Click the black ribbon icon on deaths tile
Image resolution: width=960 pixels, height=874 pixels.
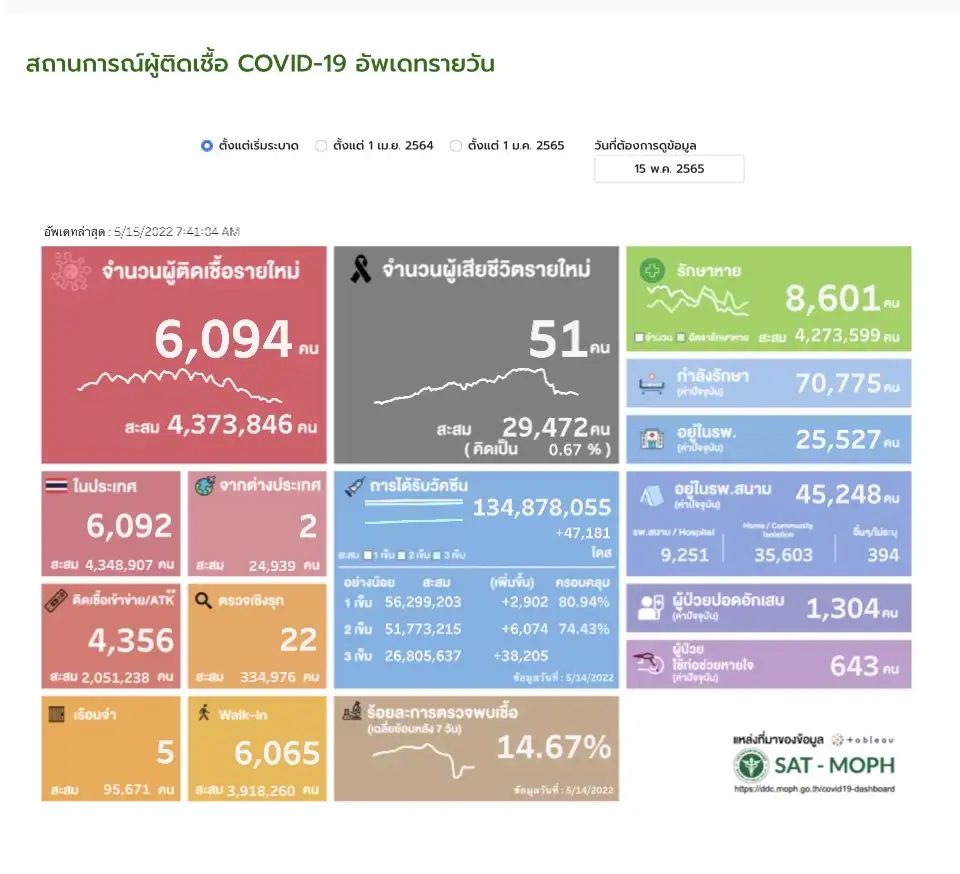360,270
